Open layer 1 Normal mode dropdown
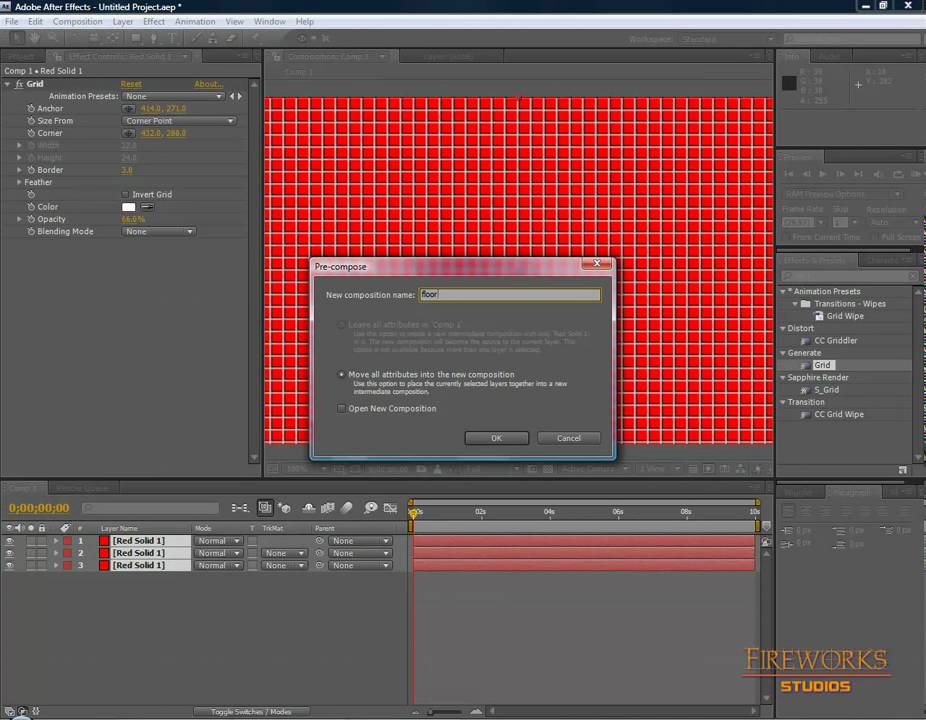Screen dimensions: 926x720 point(219,541)
